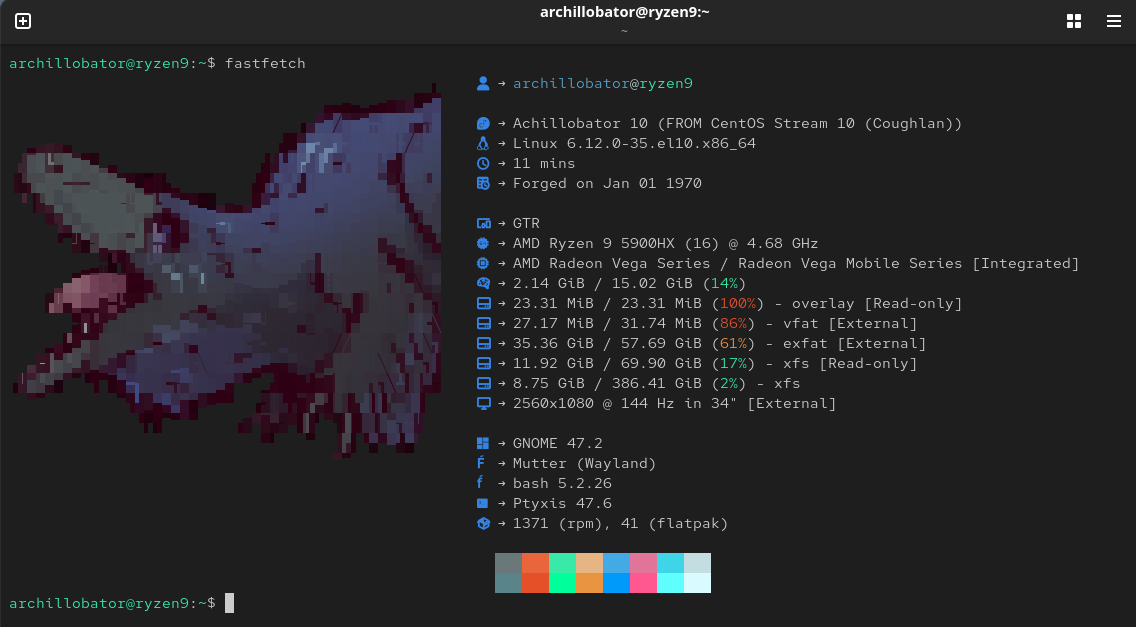This screenshot has height=627, width=1136.
Task: Click the bottom archillobator@ryzen9 prompt text
Action: pyautogui.click(x=112, y=603)
